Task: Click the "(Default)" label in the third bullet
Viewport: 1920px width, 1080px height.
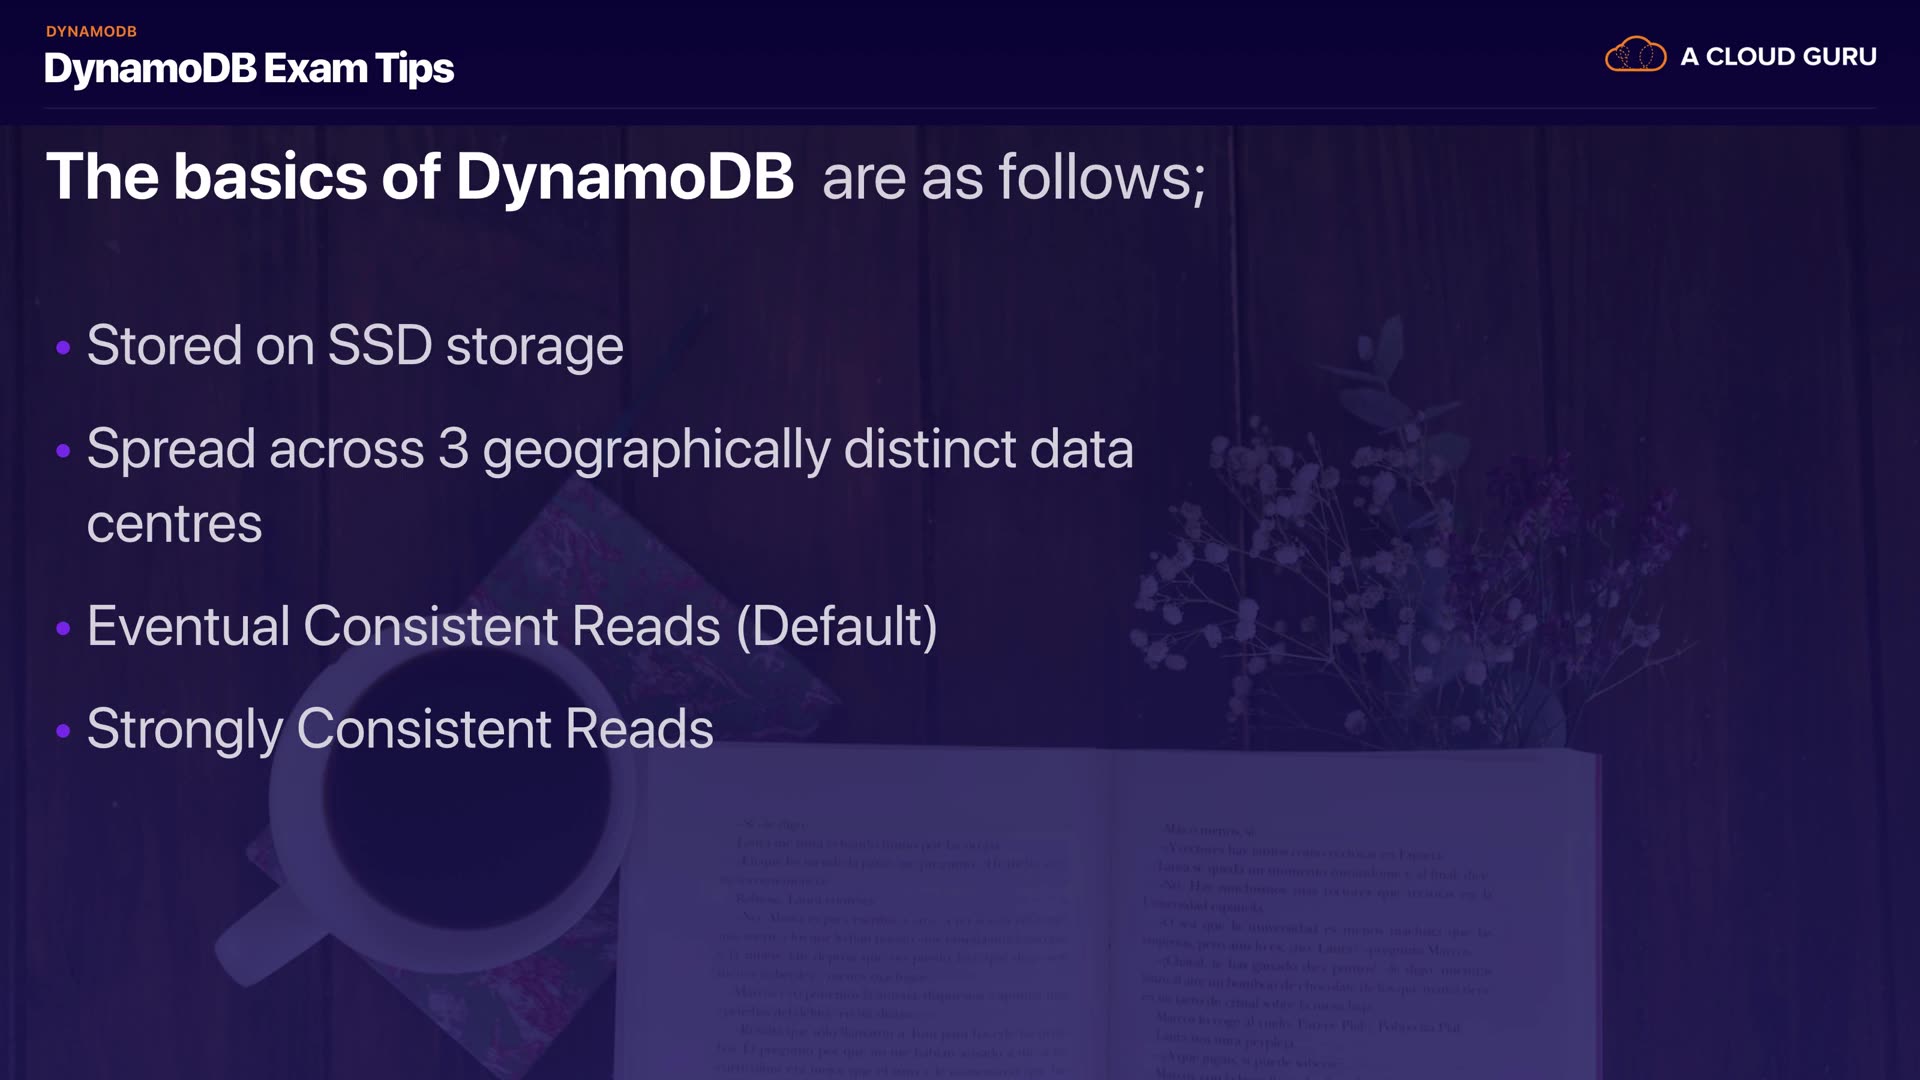Action: click(837, 627)
